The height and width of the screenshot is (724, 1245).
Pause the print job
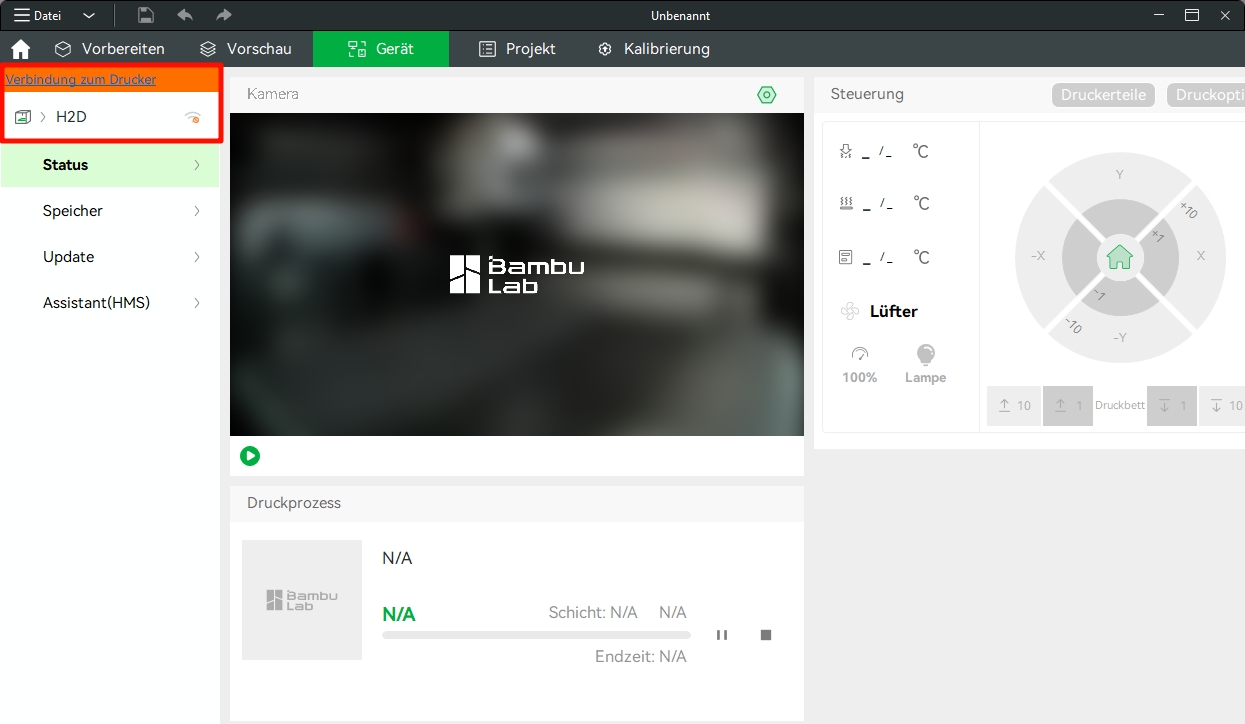(x=722, y=635)
